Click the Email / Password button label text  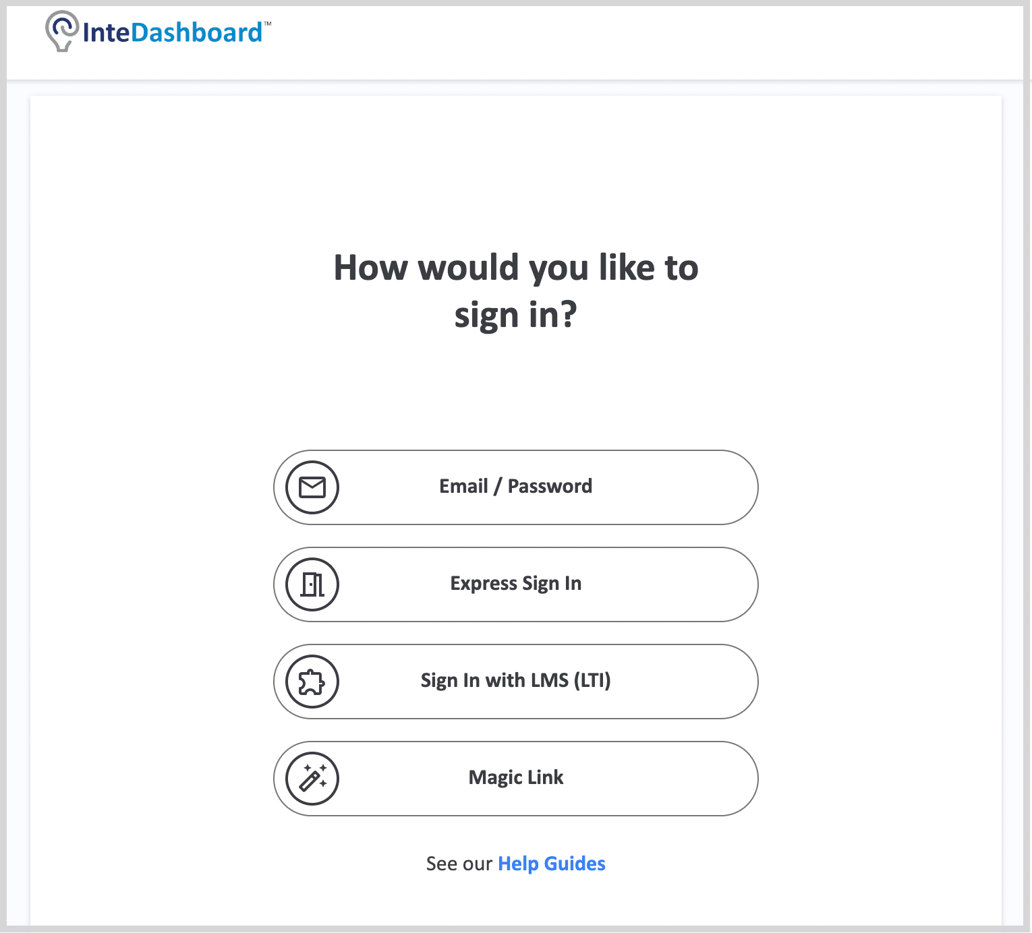click(x=516, y=487)
